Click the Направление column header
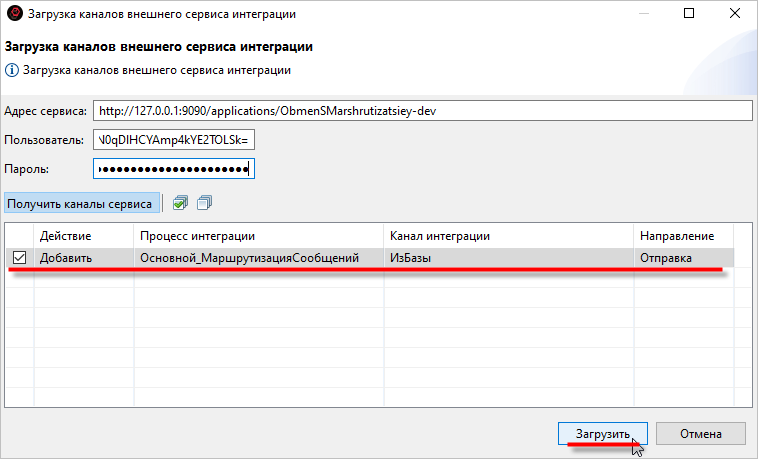 [682, 235]
